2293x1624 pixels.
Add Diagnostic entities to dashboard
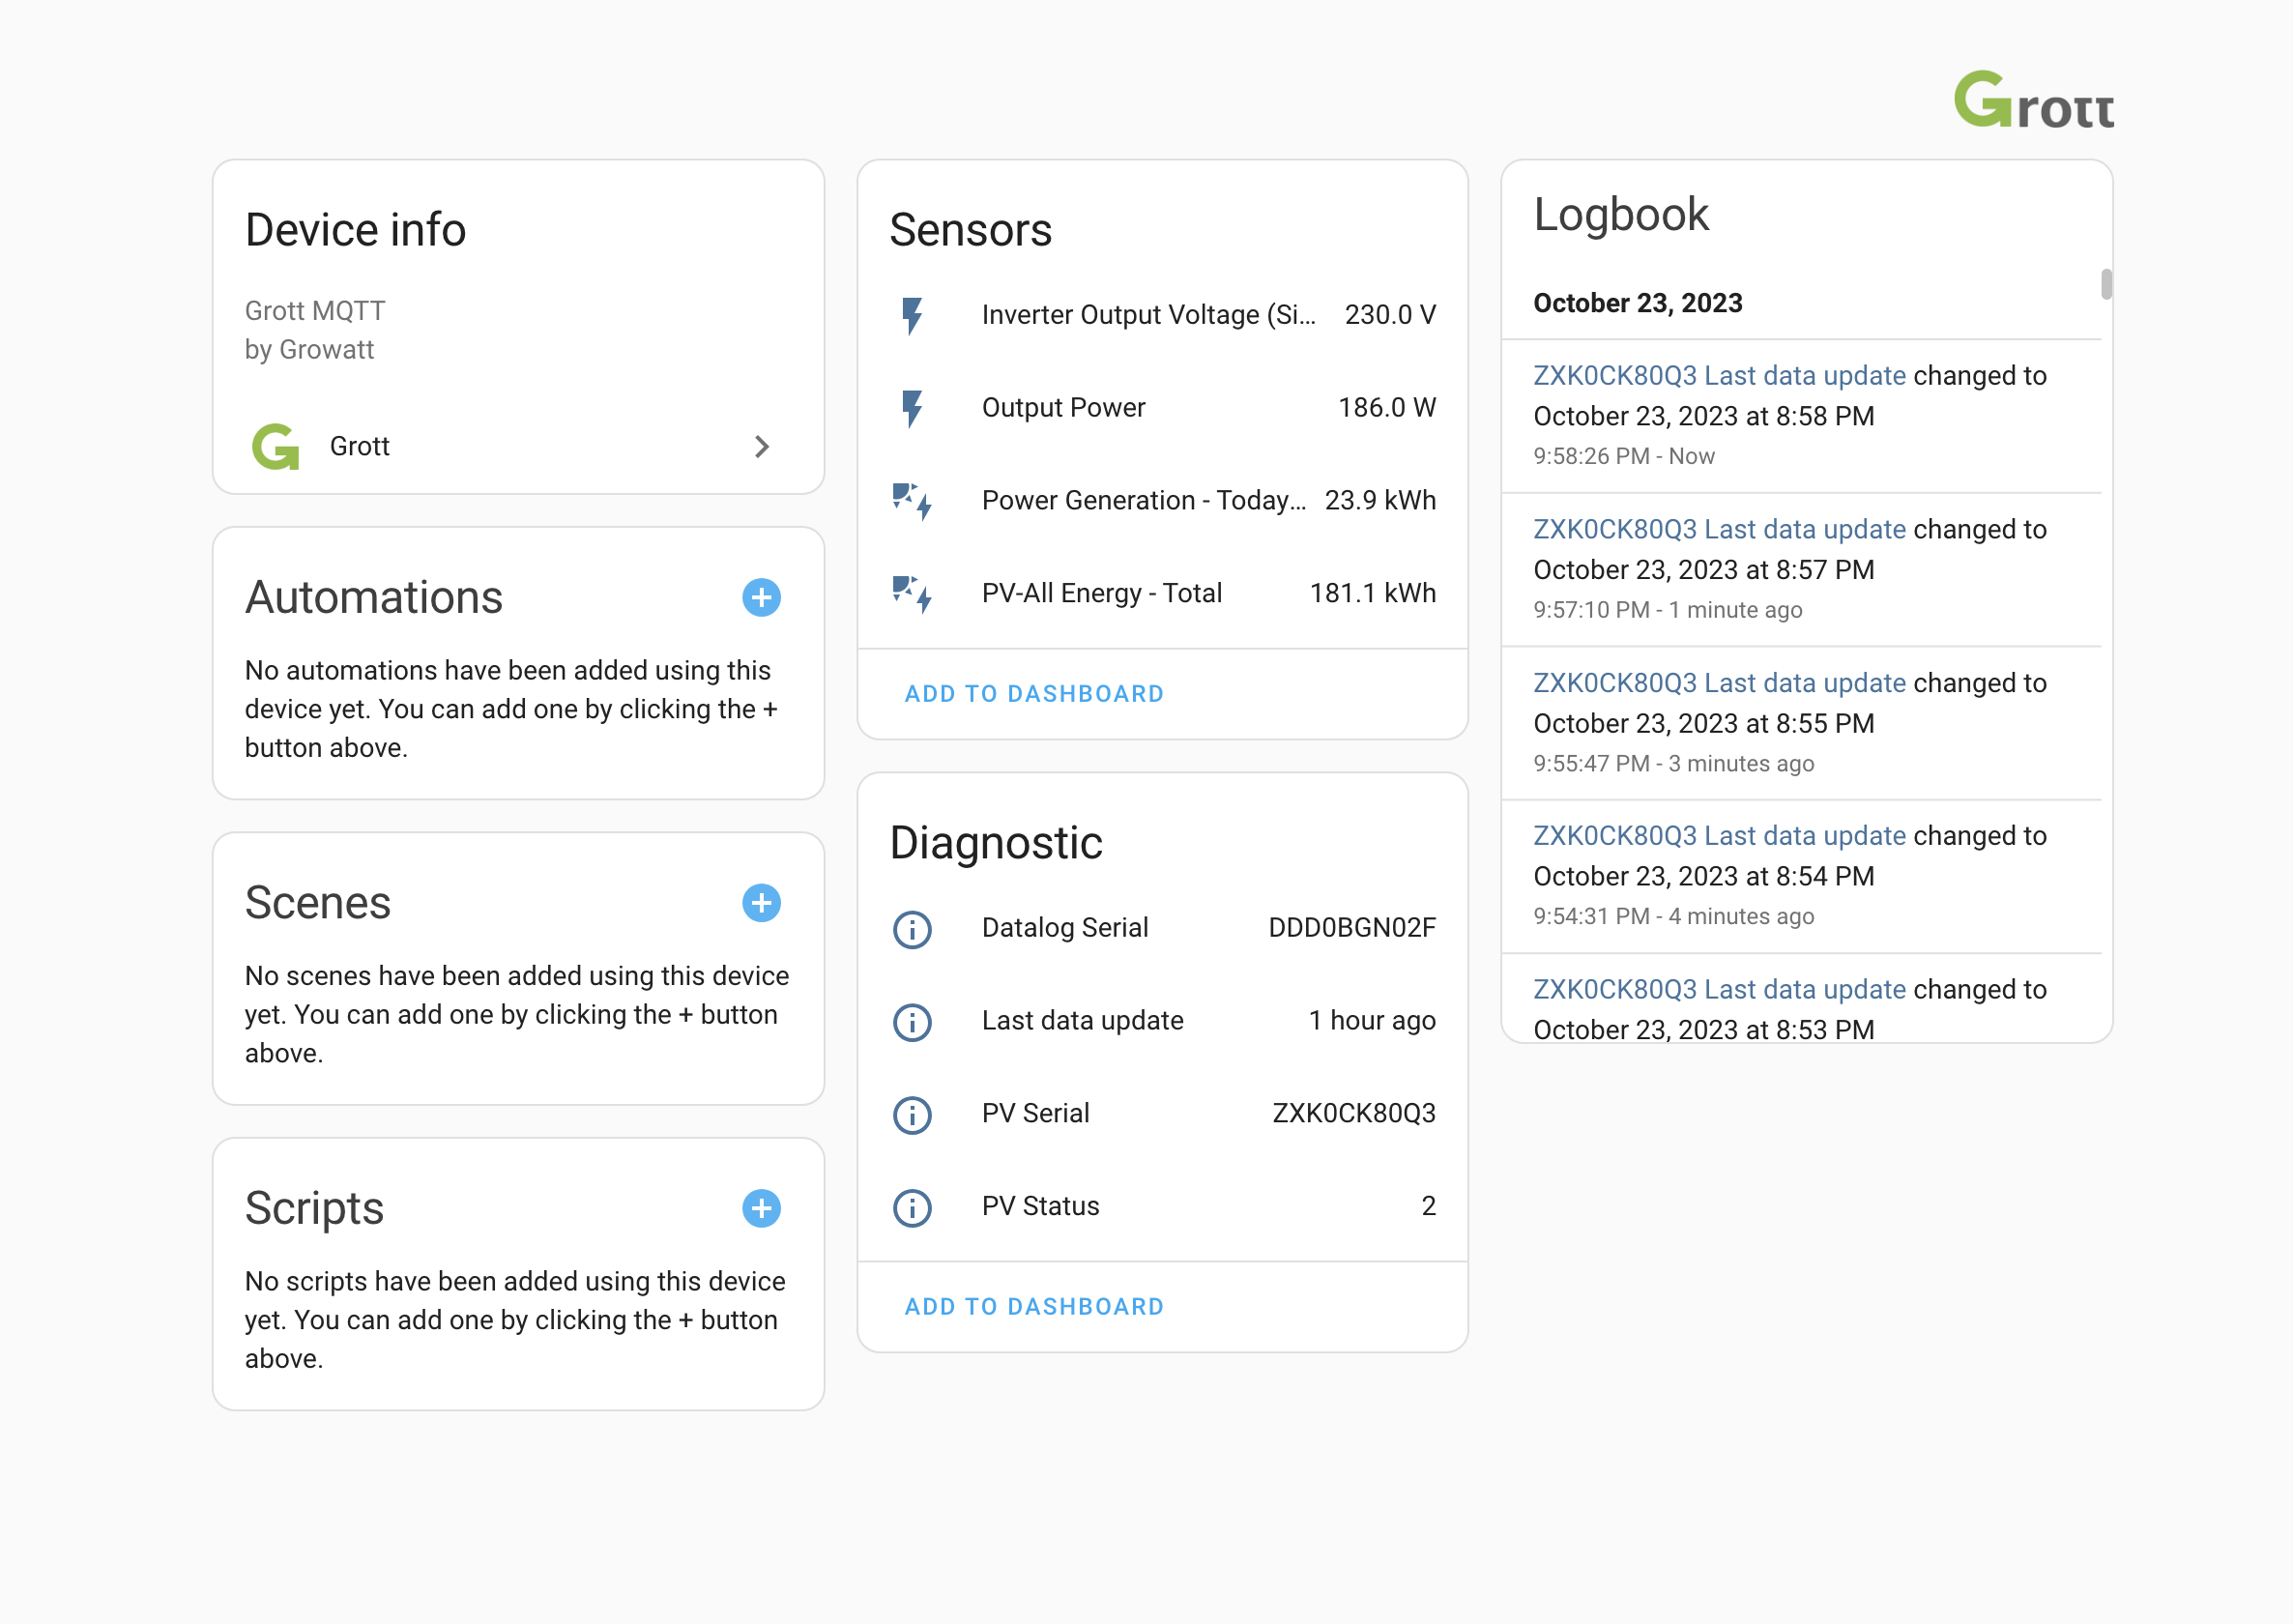point(1033,1307)
